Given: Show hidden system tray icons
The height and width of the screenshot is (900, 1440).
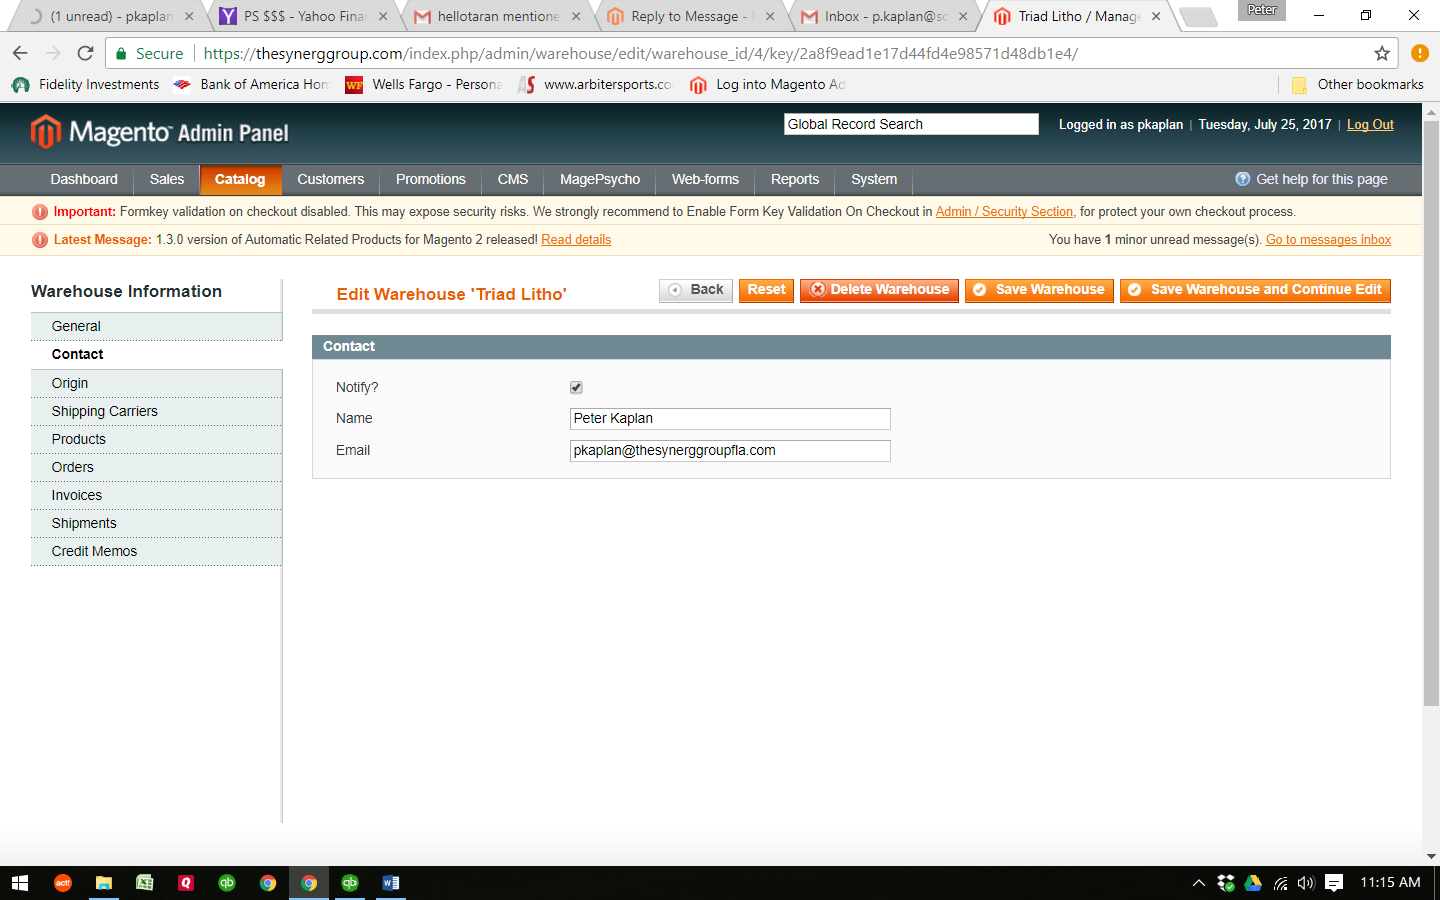Looking at the screenshot, I should [x=1198, y=883].
